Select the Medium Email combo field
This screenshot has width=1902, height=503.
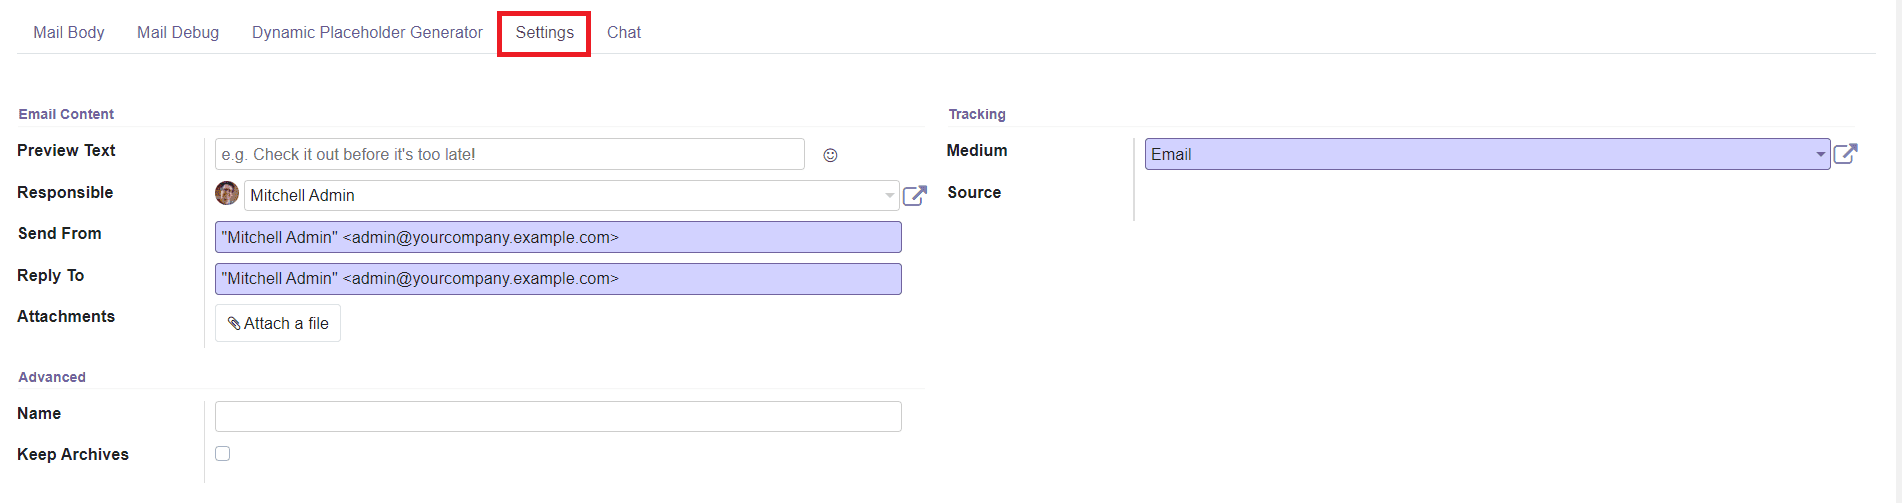tap(1487, 154)
